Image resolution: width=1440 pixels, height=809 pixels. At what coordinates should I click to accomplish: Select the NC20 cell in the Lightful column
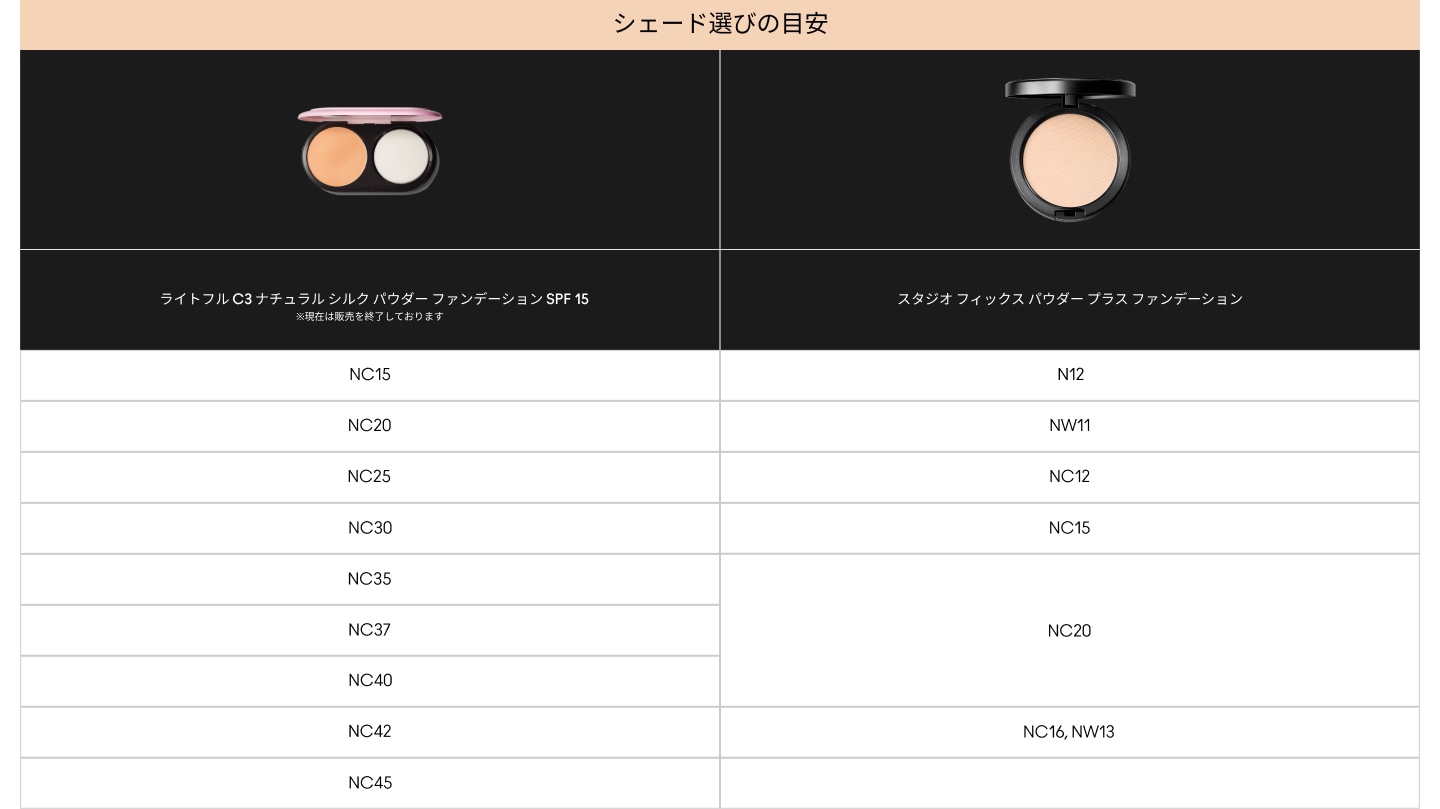pos(370,425)
